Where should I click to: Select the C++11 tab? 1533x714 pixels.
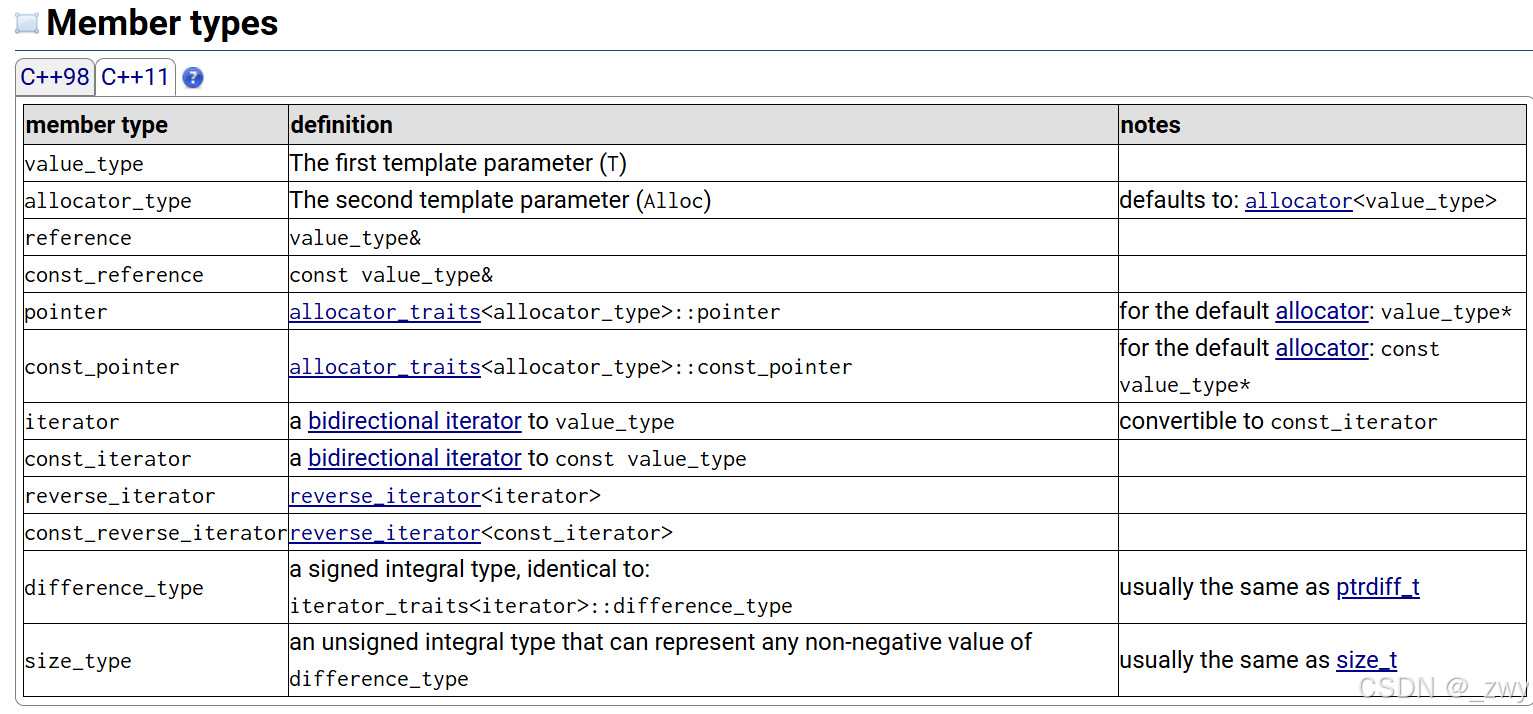click(x=136, y=77)
